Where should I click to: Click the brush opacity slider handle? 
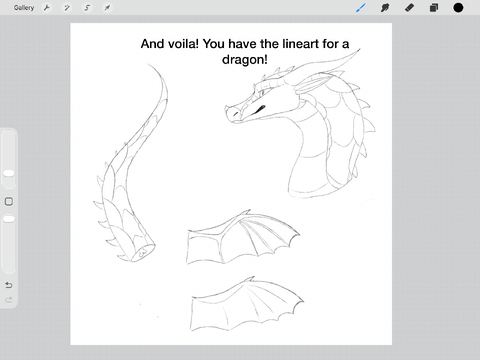pos(9,219)
